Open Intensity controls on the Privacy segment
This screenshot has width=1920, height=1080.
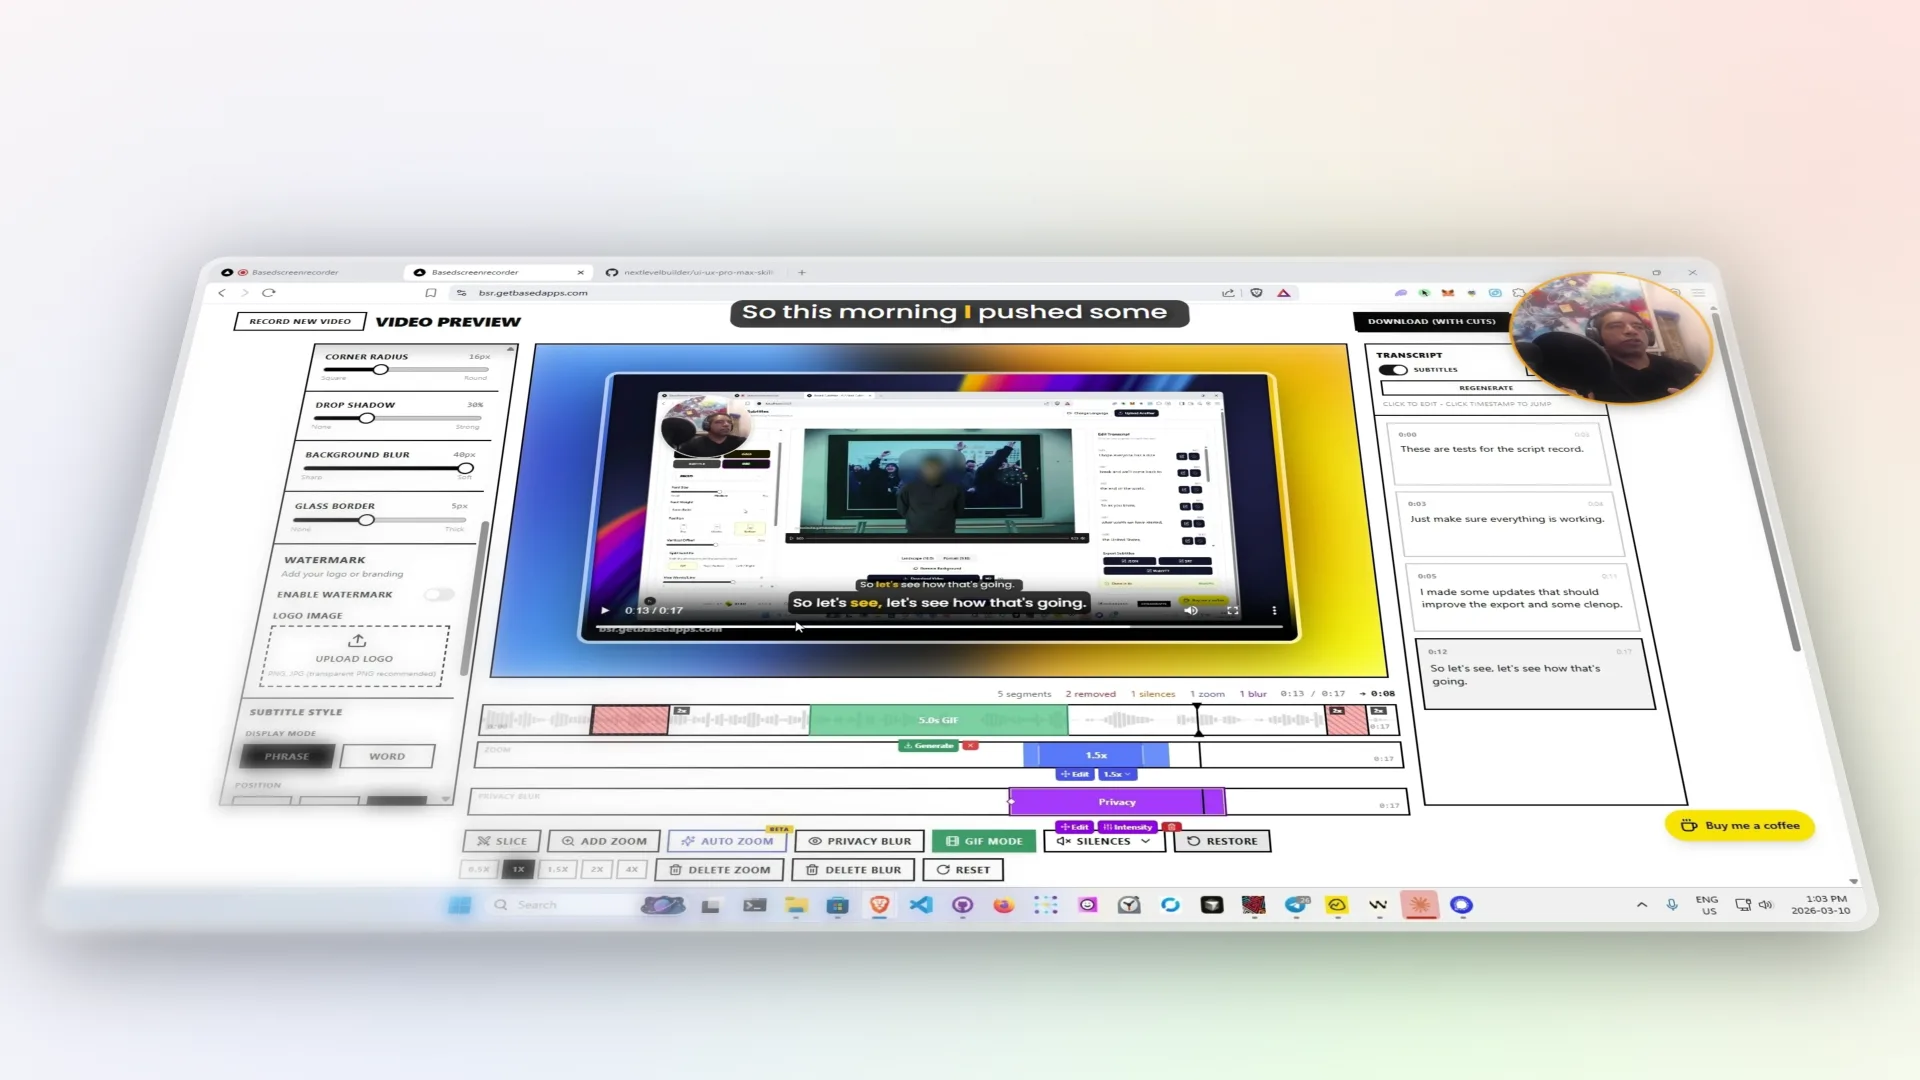[1128, 826]
